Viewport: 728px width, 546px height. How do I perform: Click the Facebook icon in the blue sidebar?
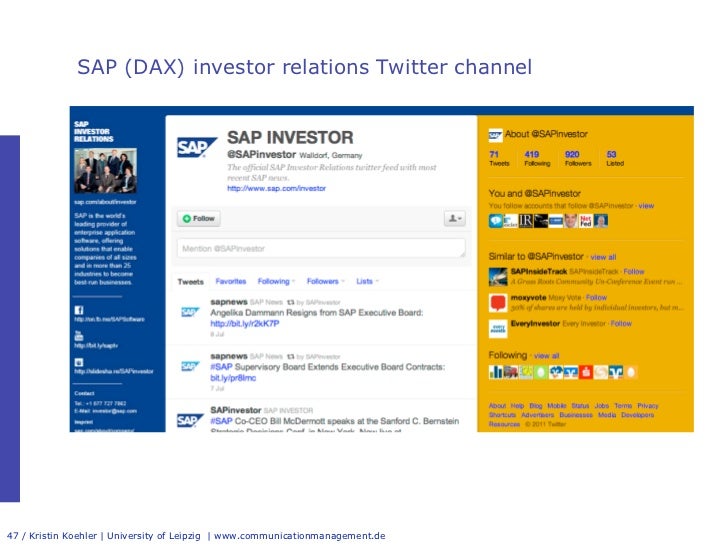[79, 310]
